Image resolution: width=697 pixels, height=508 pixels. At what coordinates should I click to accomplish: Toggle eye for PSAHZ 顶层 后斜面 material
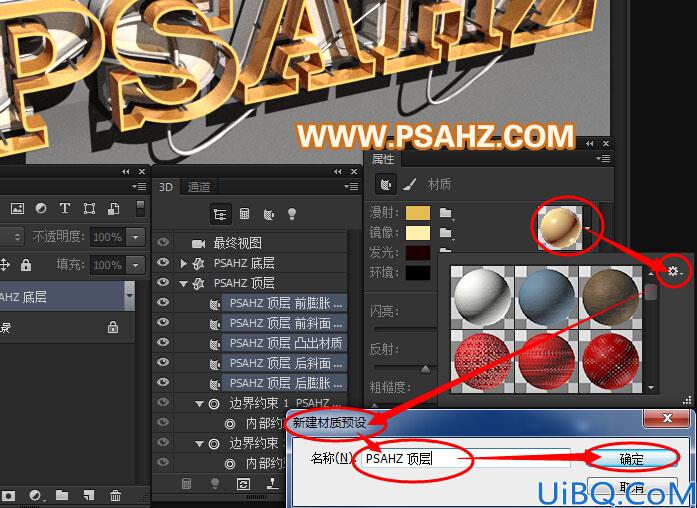163,362
